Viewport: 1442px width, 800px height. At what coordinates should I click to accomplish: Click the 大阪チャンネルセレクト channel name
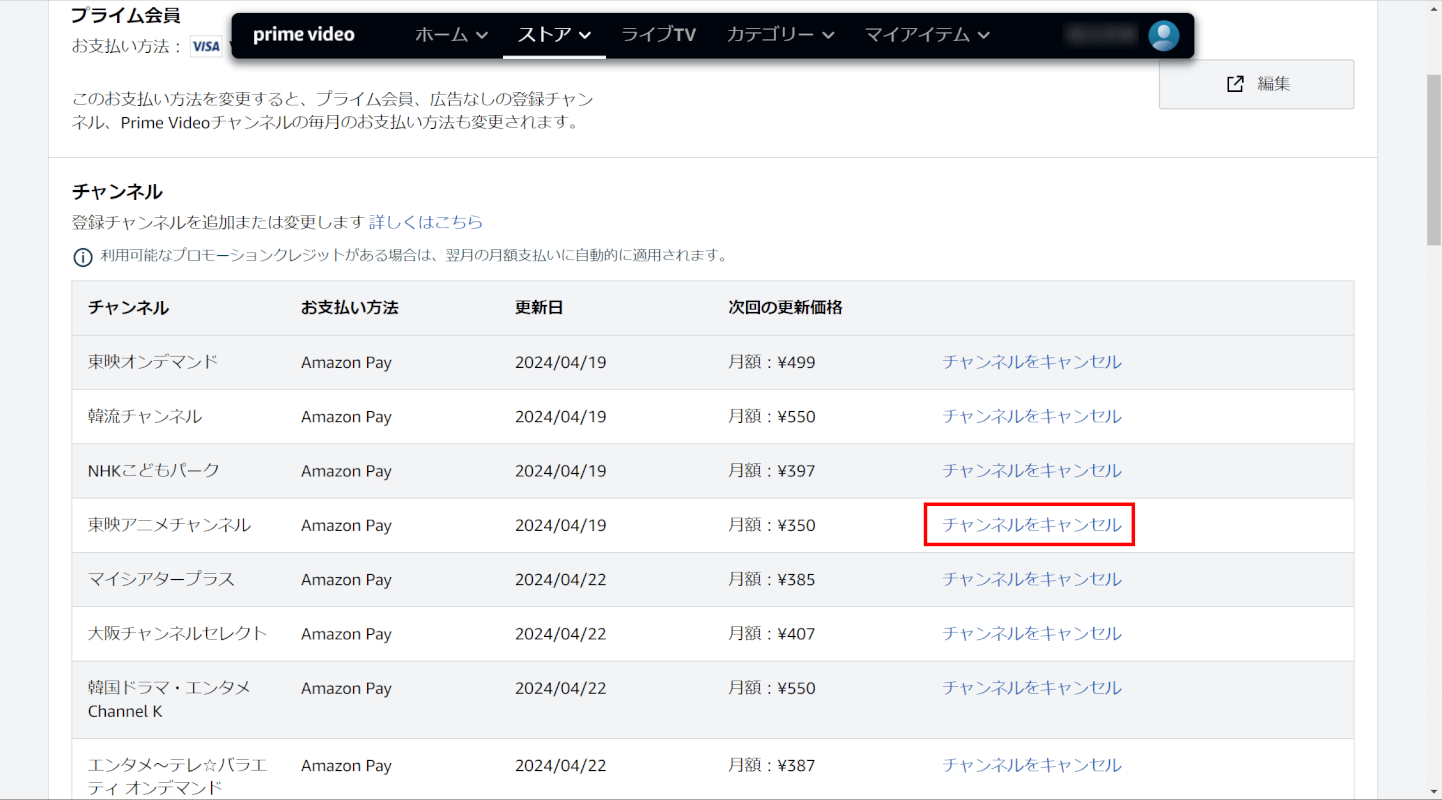[178, 633]
